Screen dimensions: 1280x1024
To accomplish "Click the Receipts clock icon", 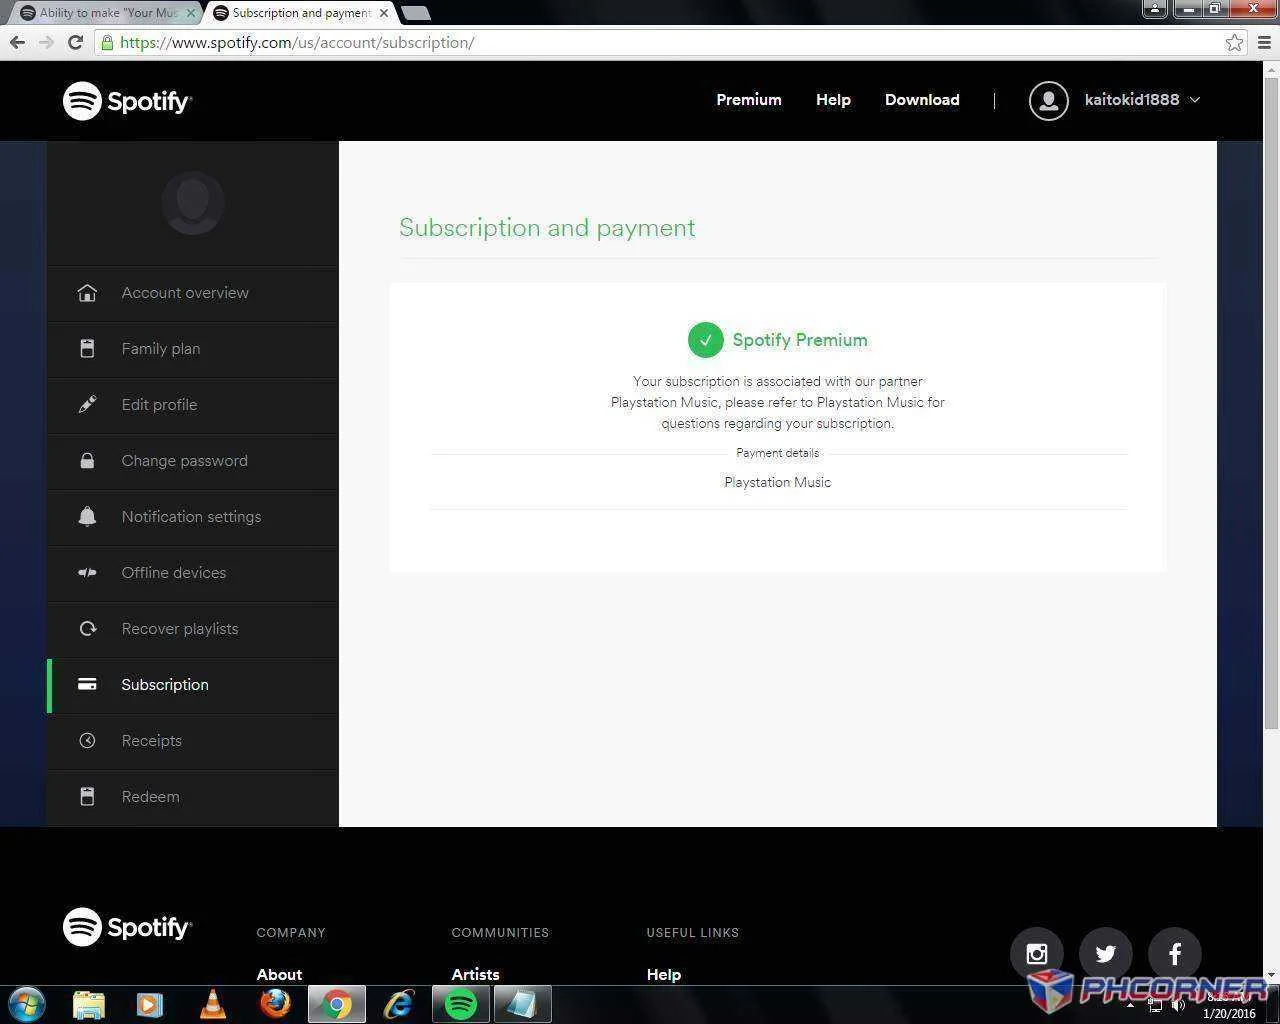I will [87, 741].
